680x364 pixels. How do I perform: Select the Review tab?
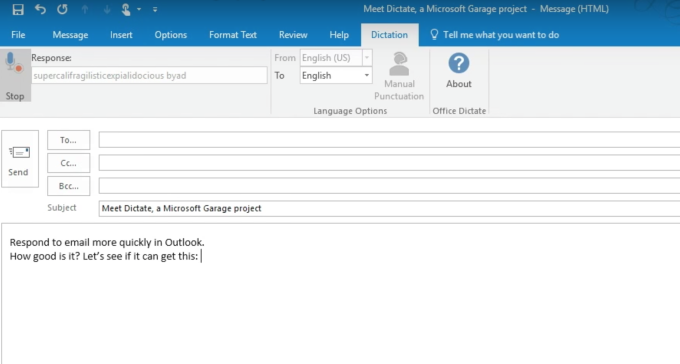pos(293,35)
